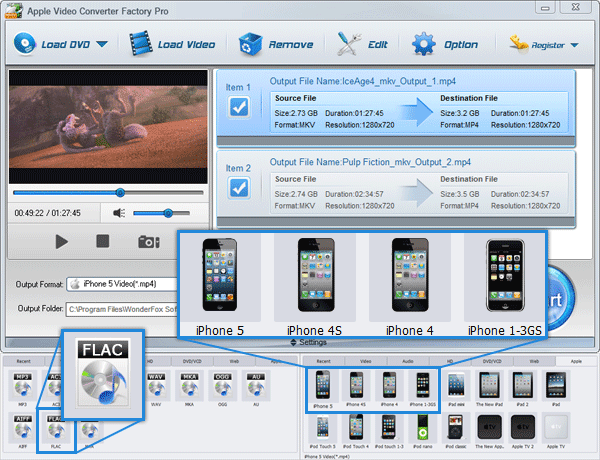Choose the small iPhone 5 device icon
The width and height of the screenshot is (600, 460).
tap(323, 389)
